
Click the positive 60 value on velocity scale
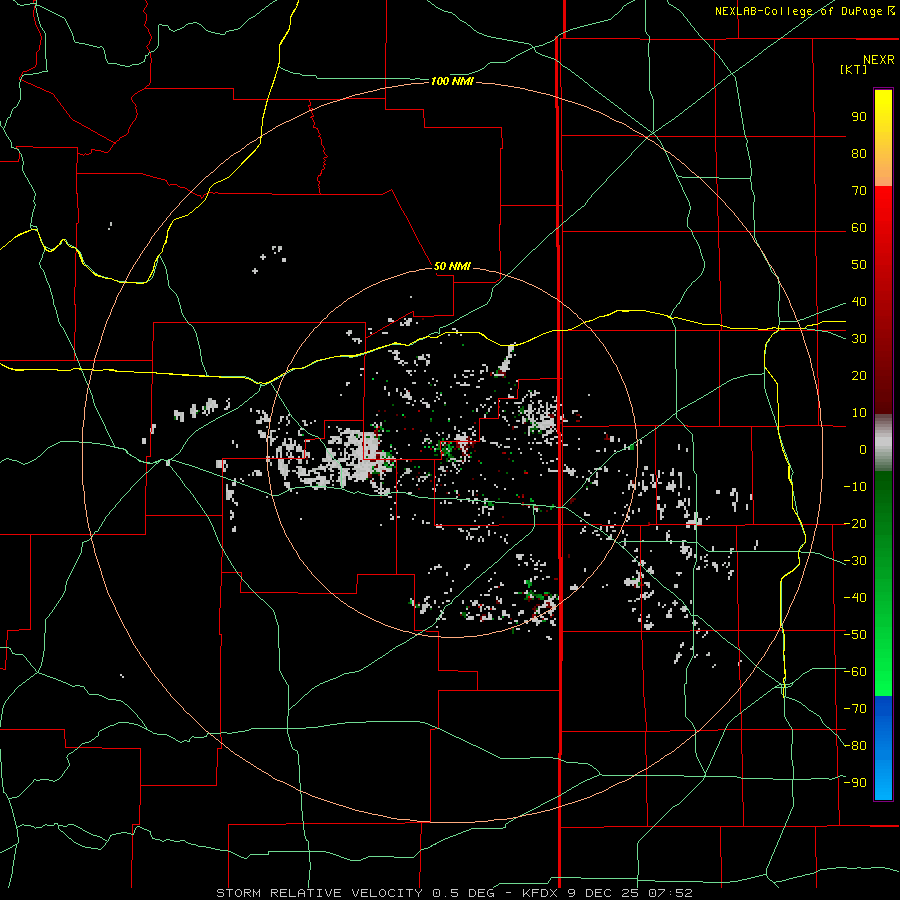click(859, 228)
